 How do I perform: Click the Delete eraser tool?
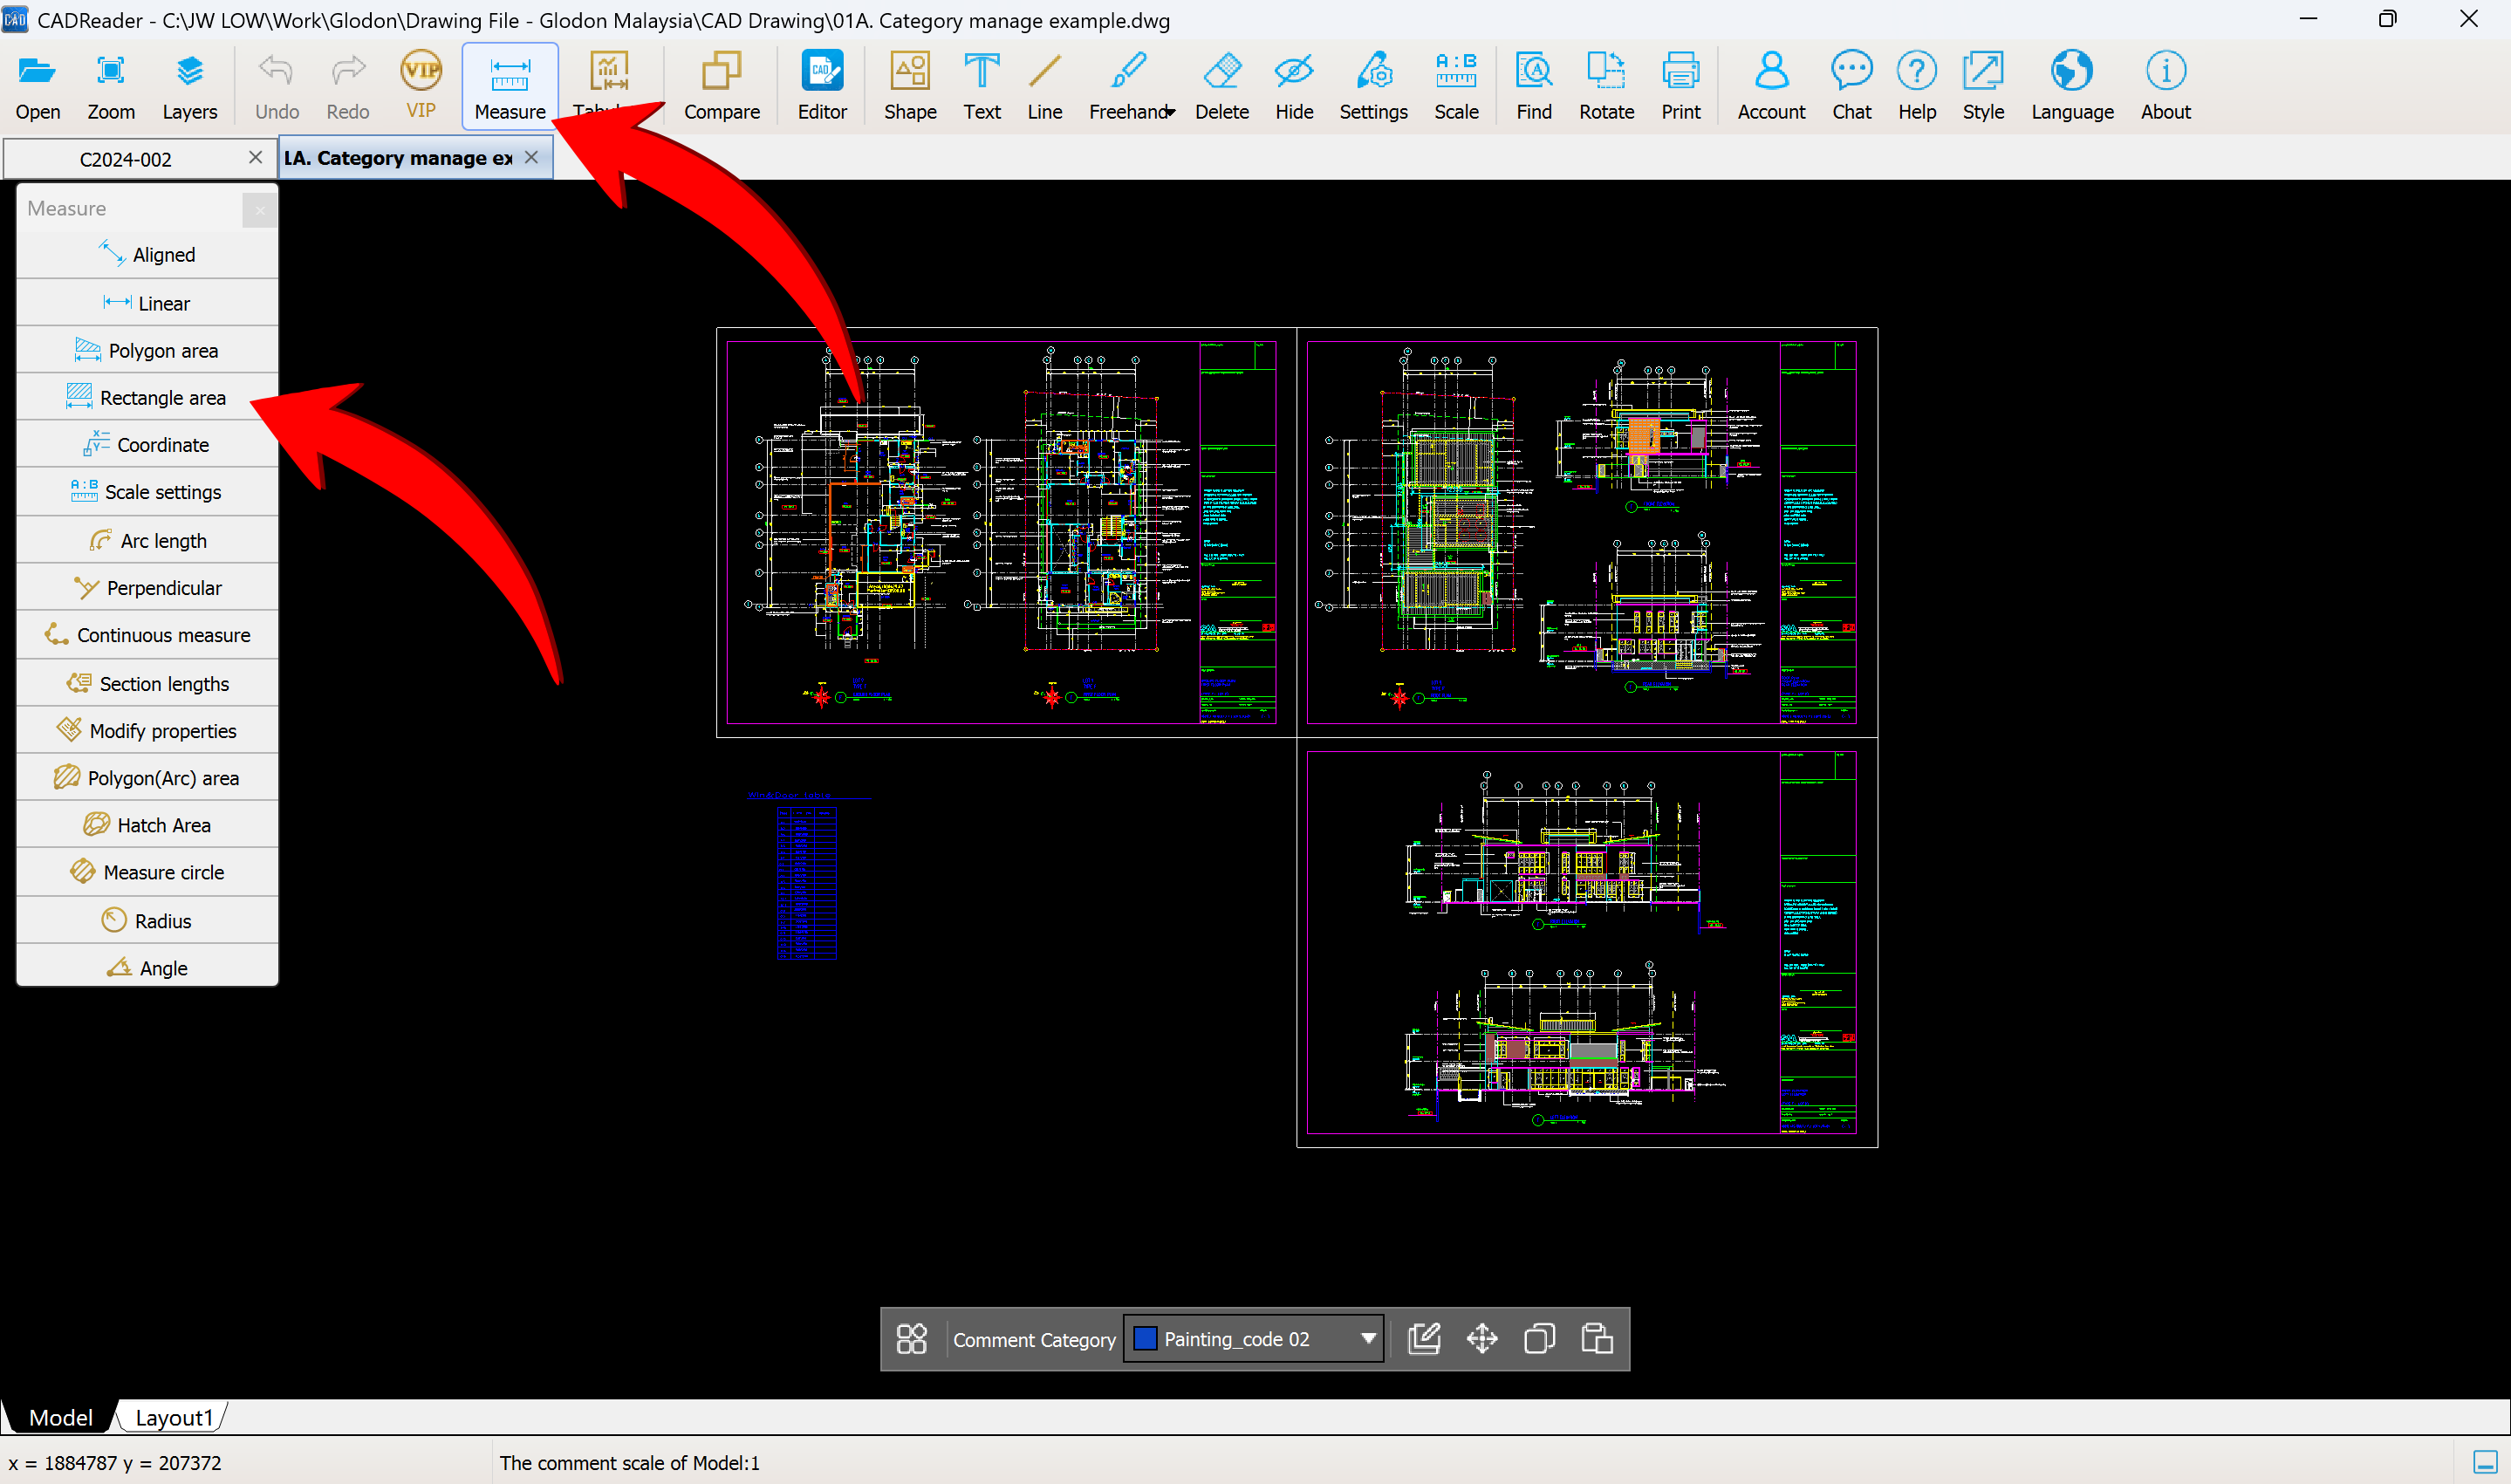[x=1222, y=86]
